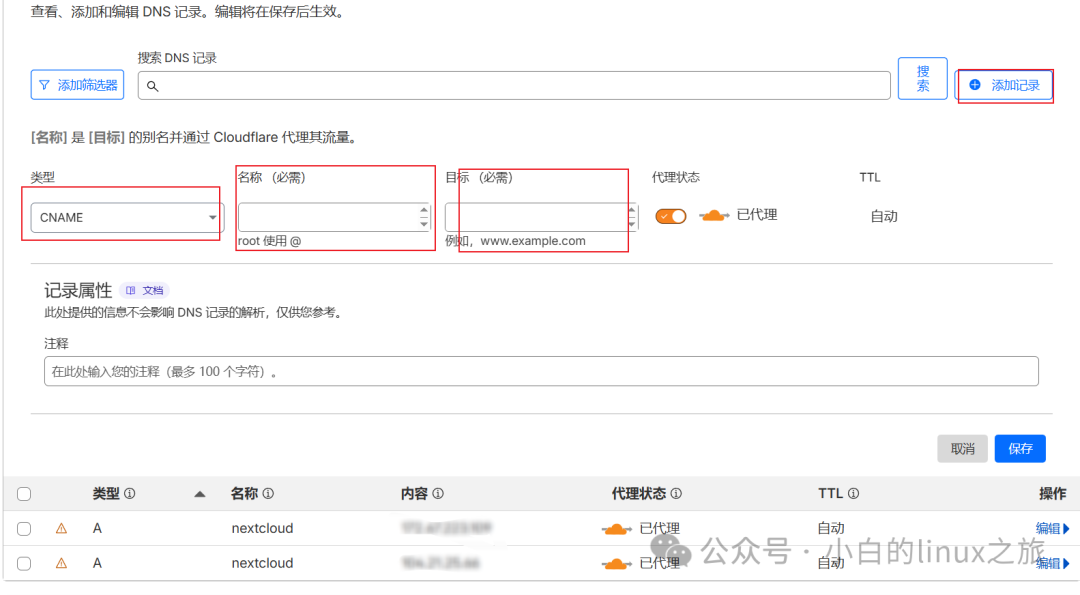Open the 文档 link beside 记录属性
The height and width of the screenshot is (595, 1080).
[x=145, y=291]
